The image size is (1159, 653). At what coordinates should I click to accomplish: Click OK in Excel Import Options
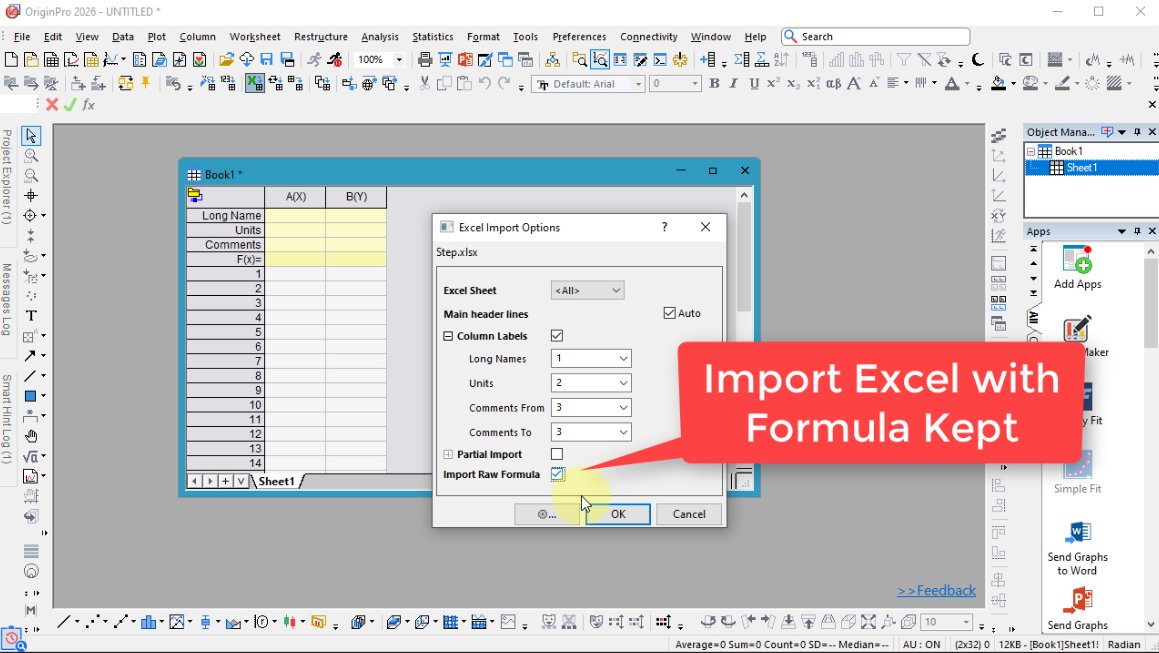tap(618, 514)
